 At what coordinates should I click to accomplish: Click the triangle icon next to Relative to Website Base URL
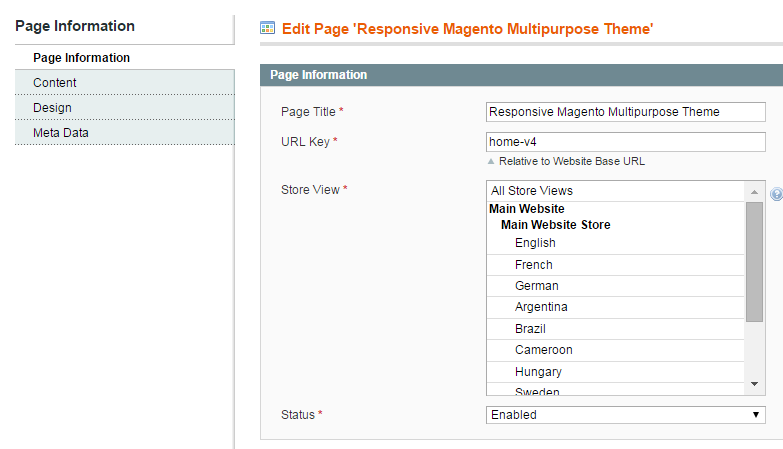pyautogui.click(x=491, y=161)
